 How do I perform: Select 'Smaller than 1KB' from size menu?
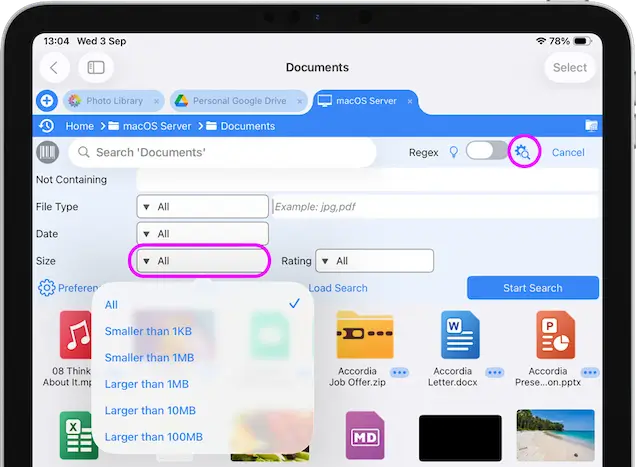(x=148, y=330)
